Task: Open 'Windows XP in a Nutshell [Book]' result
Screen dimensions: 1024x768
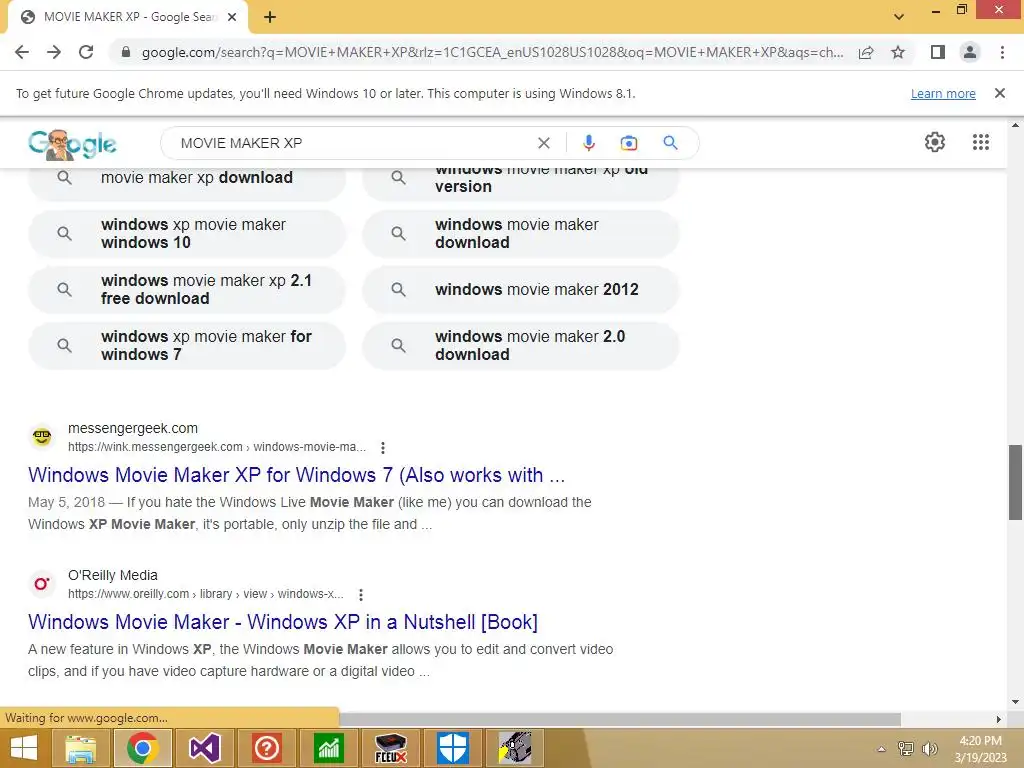Action: click(x=283, y=622)
